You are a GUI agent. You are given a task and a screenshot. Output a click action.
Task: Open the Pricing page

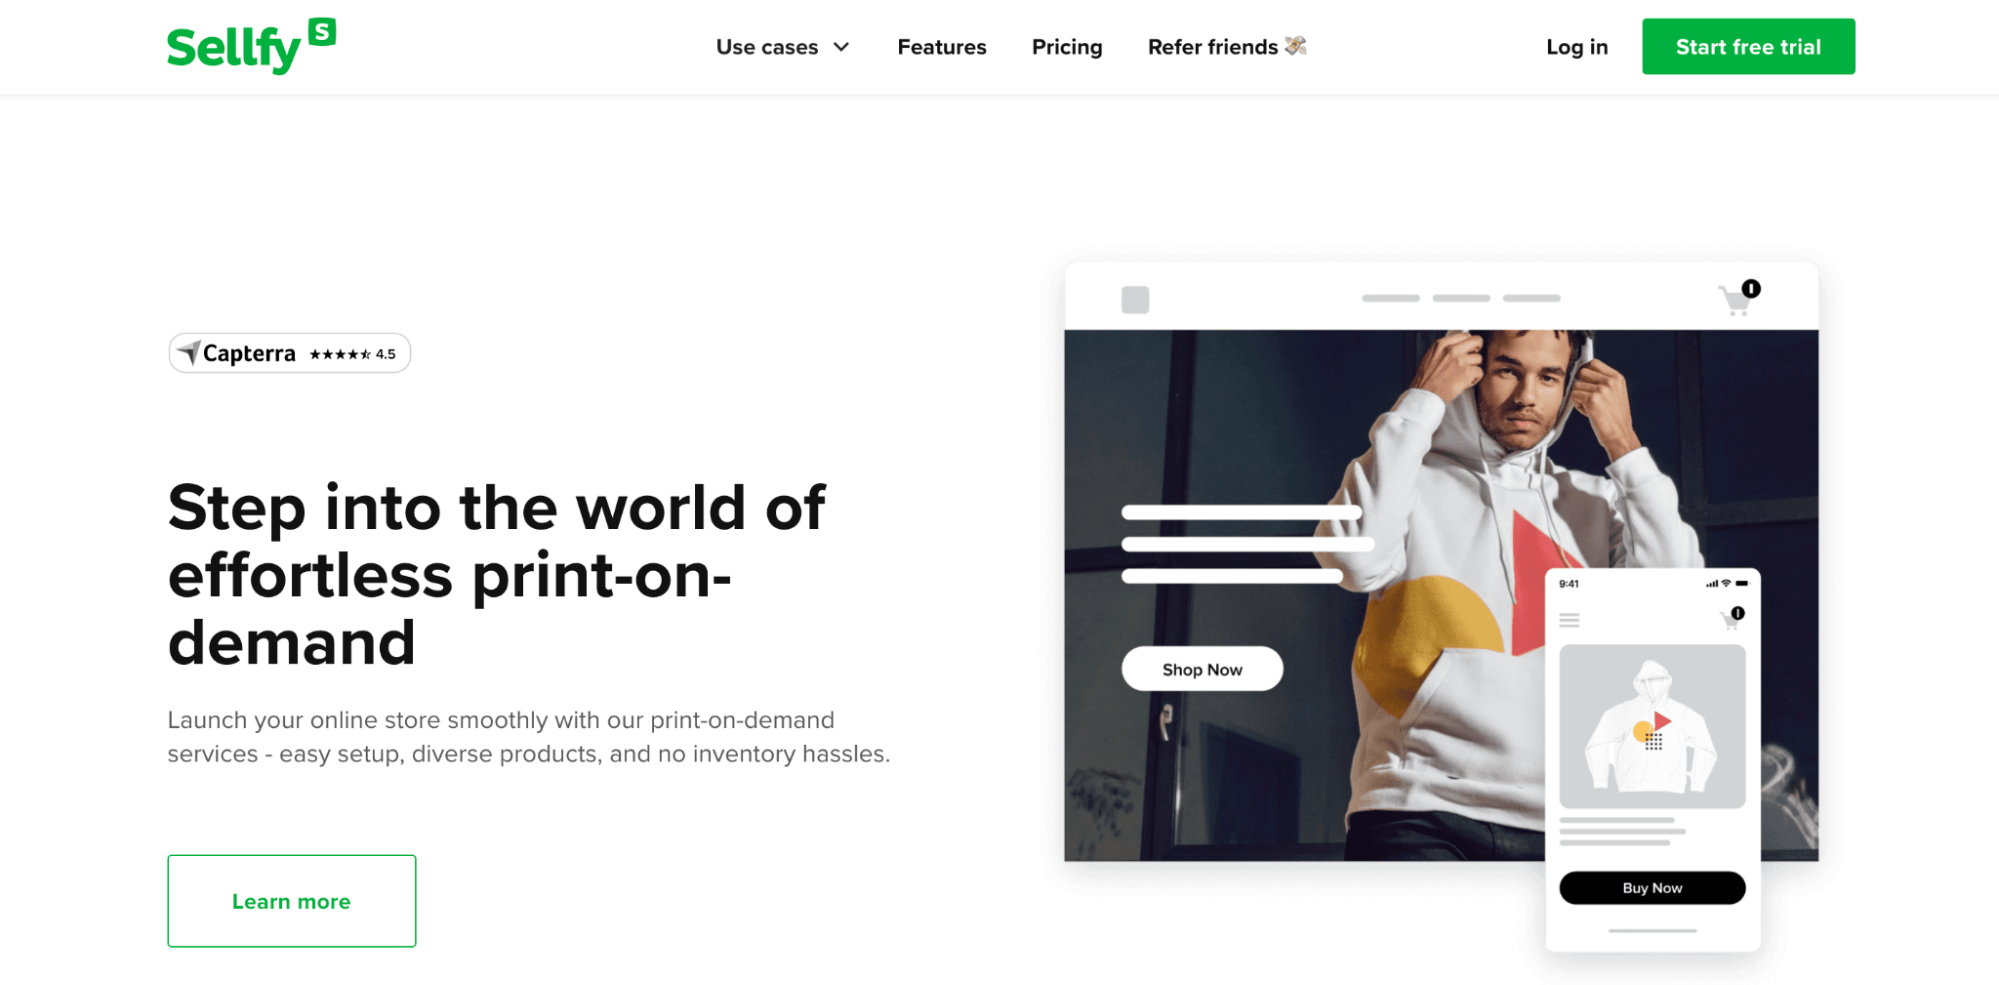(1067, 47)
